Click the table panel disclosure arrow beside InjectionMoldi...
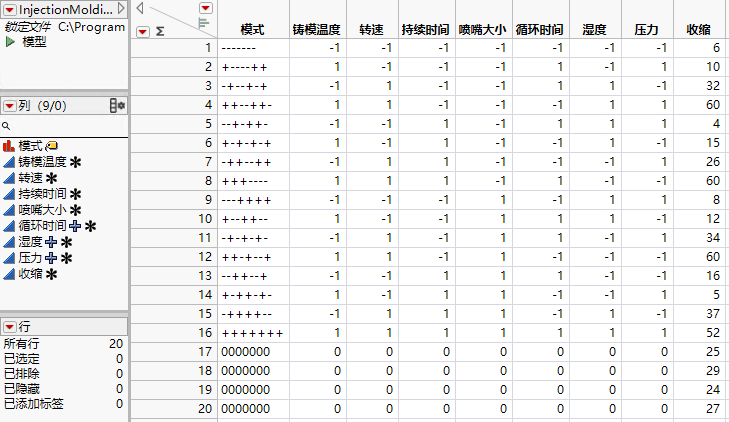Image resolution: width=729 pixels, height=422 pixels. (x=121, y=8)
